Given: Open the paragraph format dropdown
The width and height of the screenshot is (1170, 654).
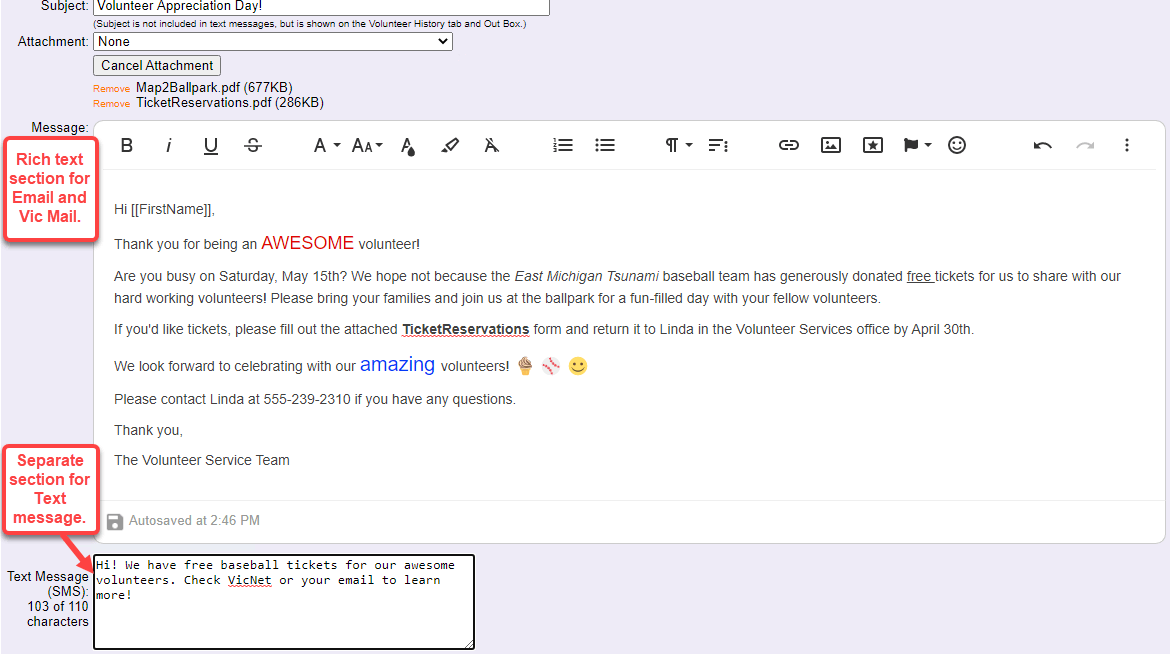Looking at the screenshot, I should point(677,145).
